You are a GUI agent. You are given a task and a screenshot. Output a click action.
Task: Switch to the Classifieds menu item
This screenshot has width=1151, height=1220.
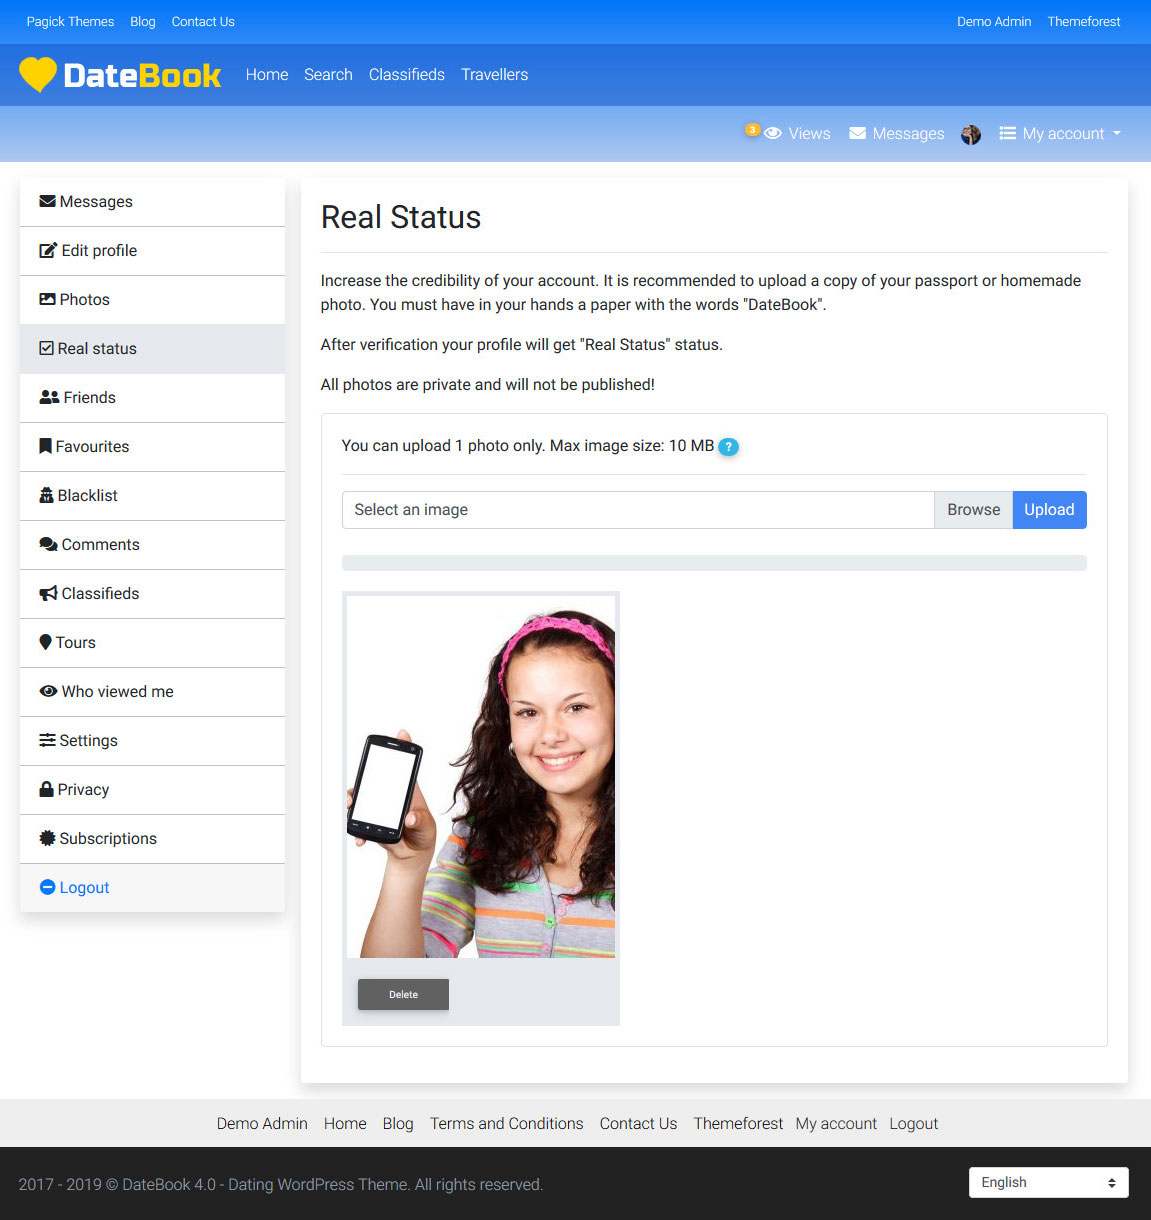click(x=406, y=74)
